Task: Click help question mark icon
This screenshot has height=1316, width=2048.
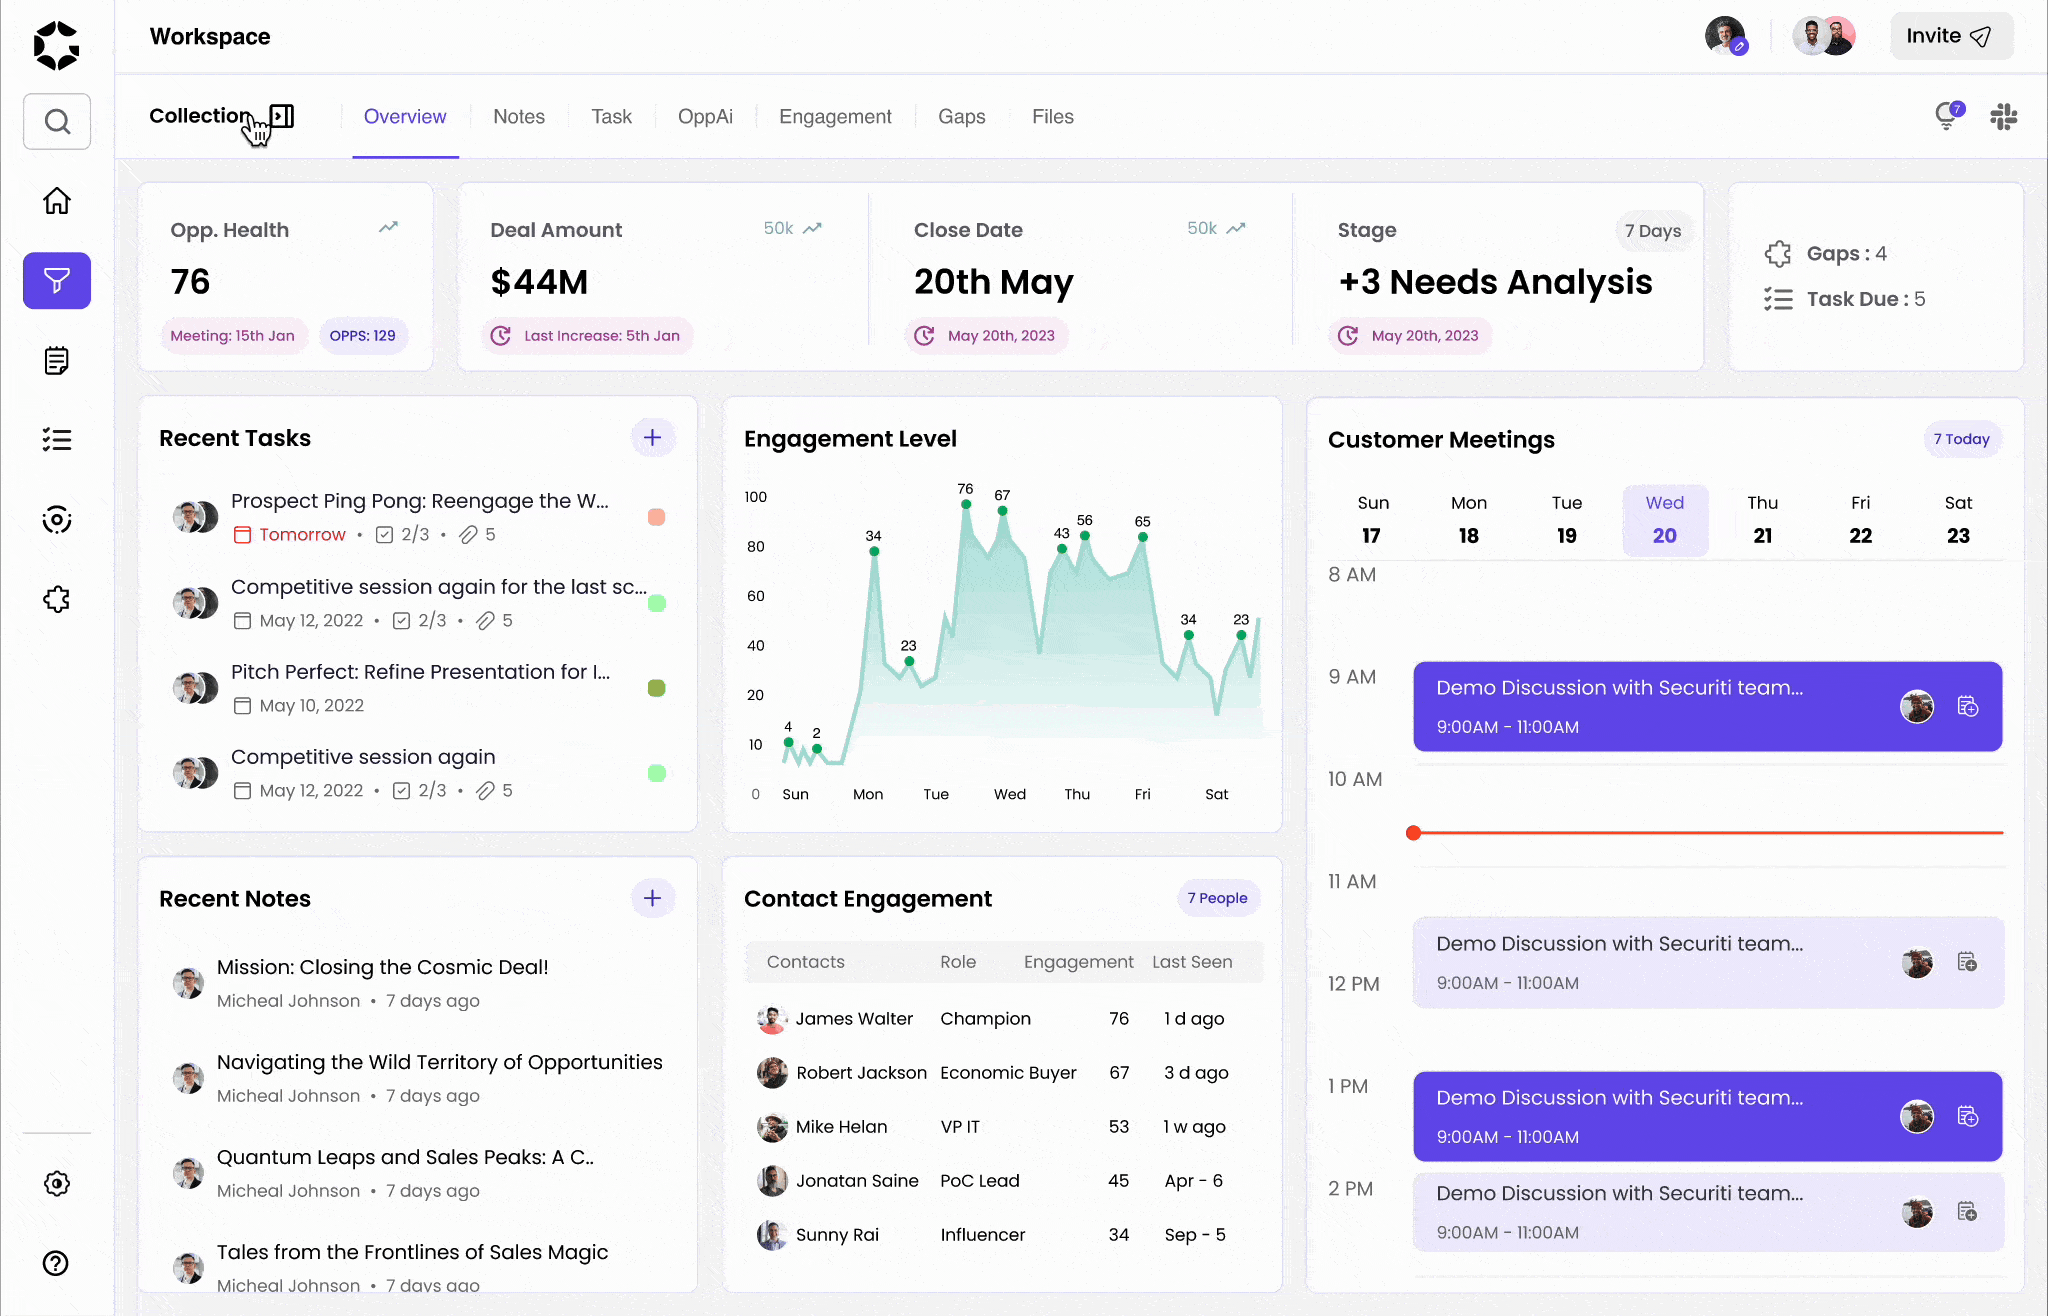Action: pyautogui.click(x=57, y=1264)
